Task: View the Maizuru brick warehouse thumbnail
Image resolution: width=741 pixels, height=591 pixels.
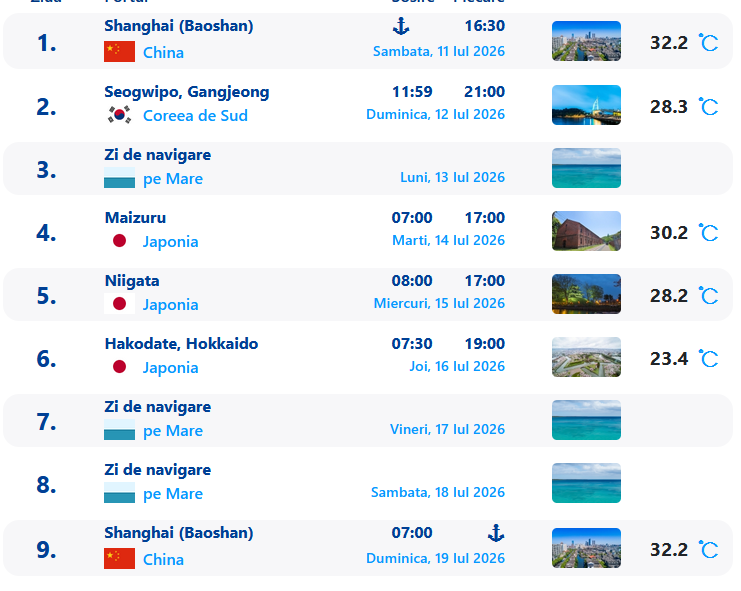Action: 586,231
